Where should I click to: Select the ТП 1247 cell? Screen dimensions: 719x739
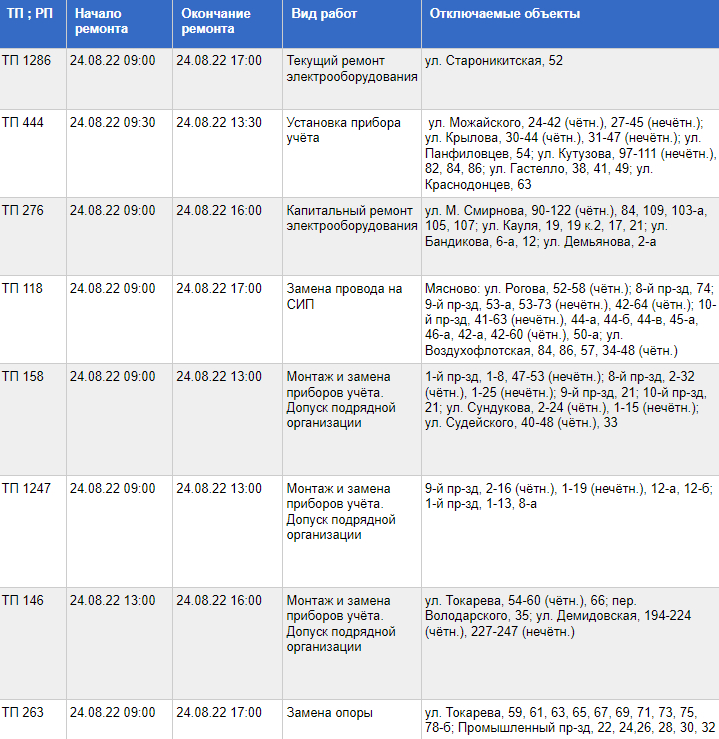coord(26,489)
